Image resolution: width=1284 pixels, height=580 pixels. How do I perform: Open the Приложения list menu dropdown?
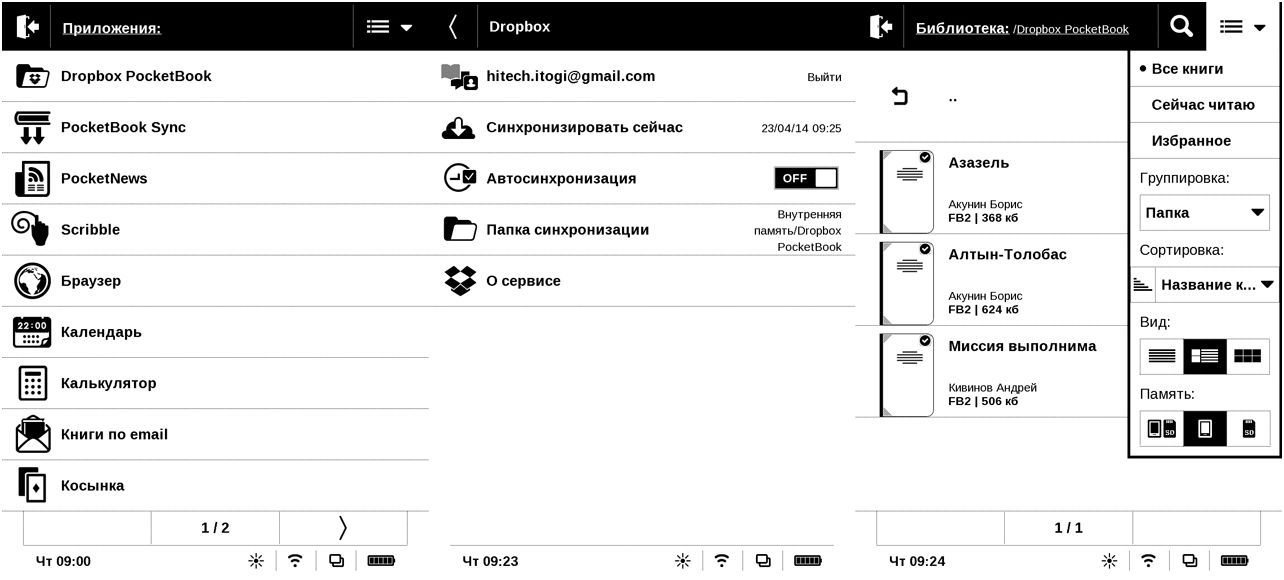pos(389,27)
